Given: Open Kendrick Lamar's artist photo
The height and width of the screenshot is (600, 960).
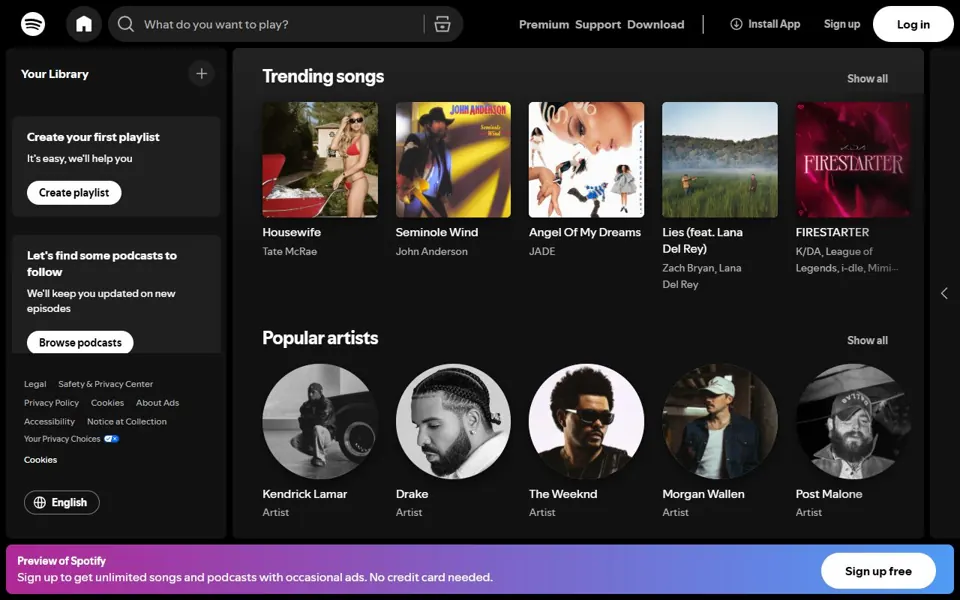Looking at the screenshot, I should (320, 421).
